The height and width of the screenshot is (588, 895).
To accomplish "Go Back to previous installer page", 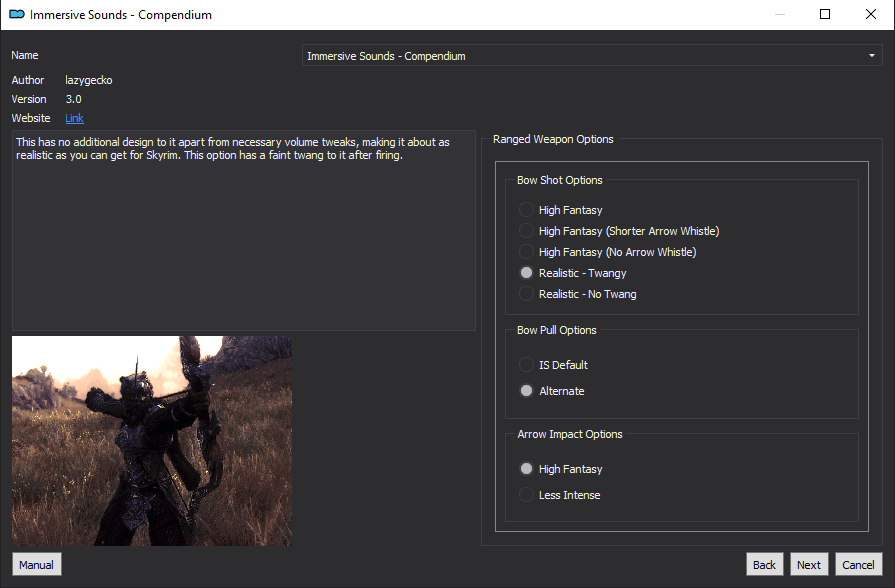I will [764, 564].
